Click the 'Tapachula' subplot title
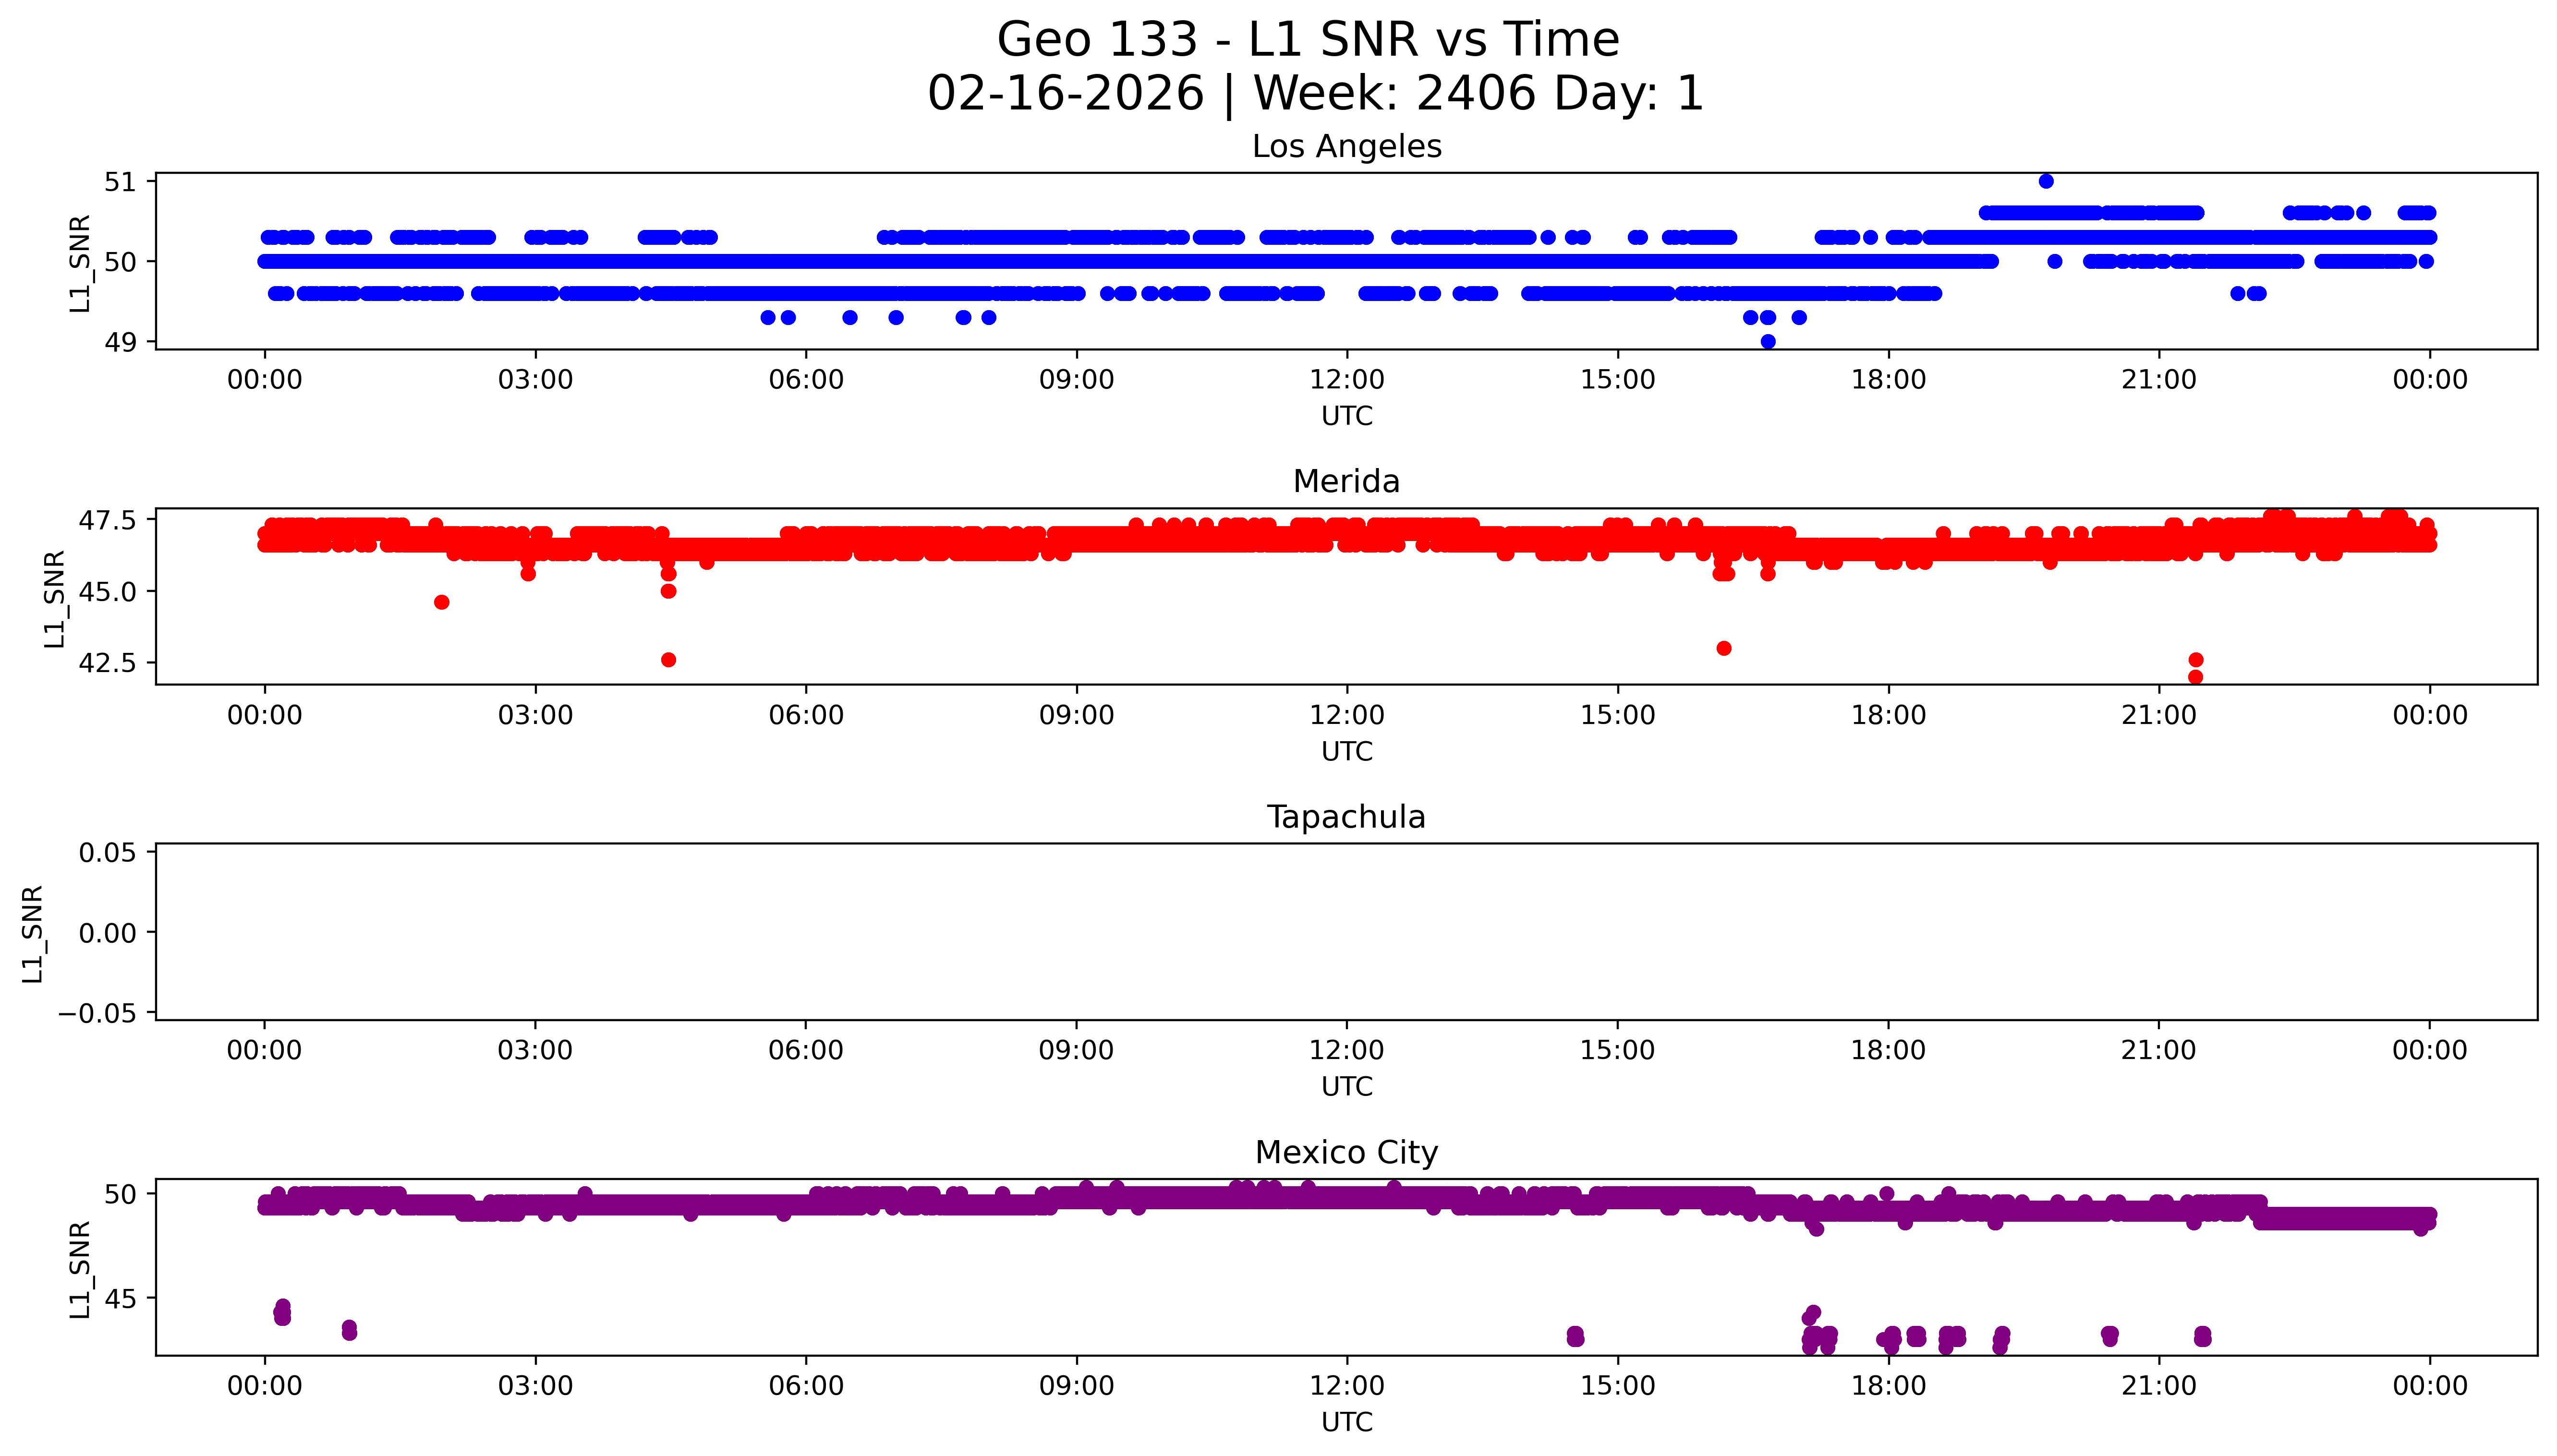This screenshot has width=2557, height=1456. click(x=1346, y=817)
